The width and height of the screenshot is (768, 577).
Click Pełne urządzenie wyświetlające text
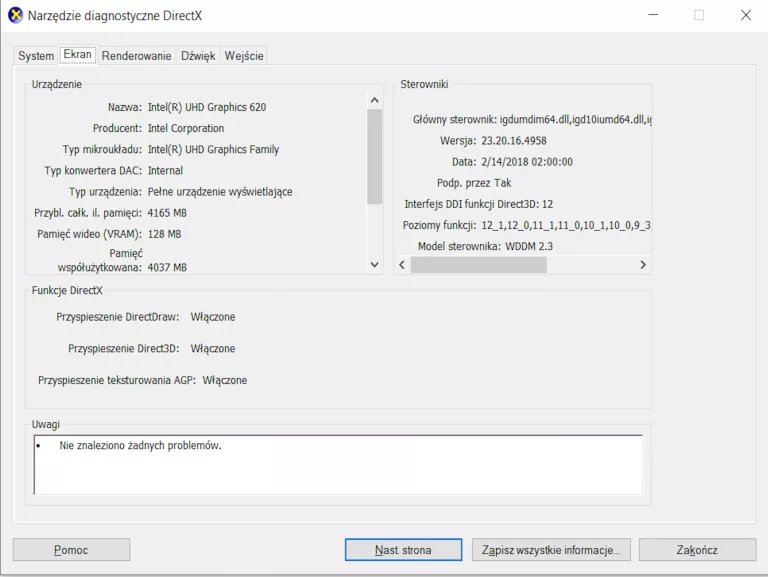(220, 192)
